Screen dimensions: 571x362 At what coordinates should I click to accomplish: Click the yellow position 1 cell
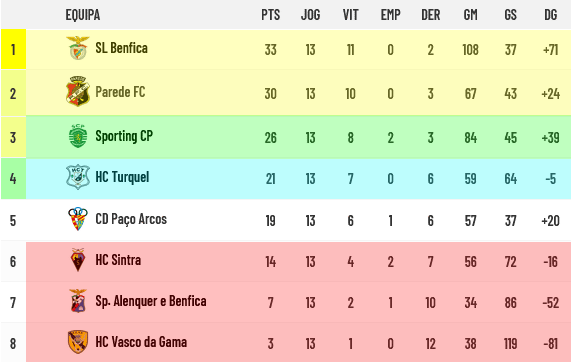coord(13,49)
